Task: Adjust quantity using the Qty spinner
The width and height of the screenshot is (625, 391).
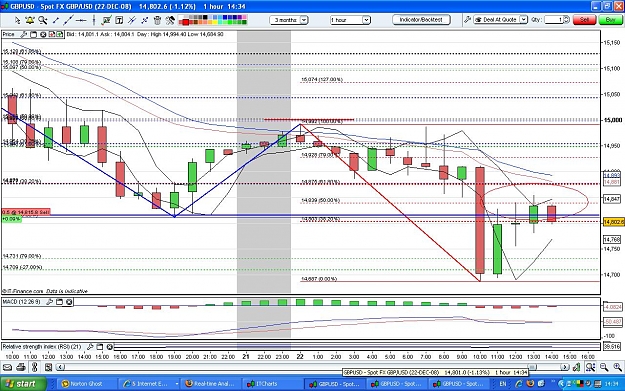Action: (x=566, y=20)
